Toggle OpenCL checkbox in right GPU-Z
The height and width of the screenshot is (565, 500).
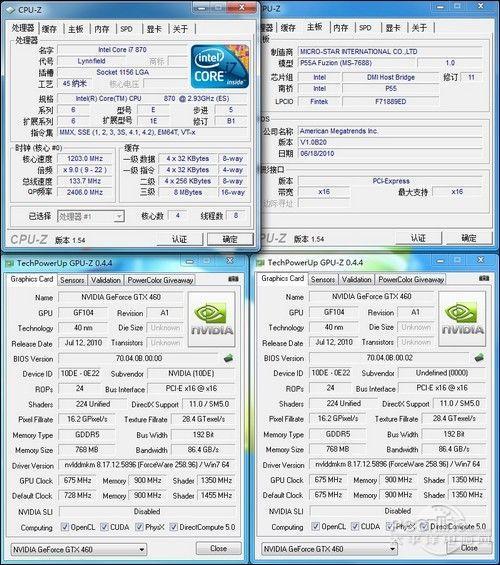coord(316,526)
